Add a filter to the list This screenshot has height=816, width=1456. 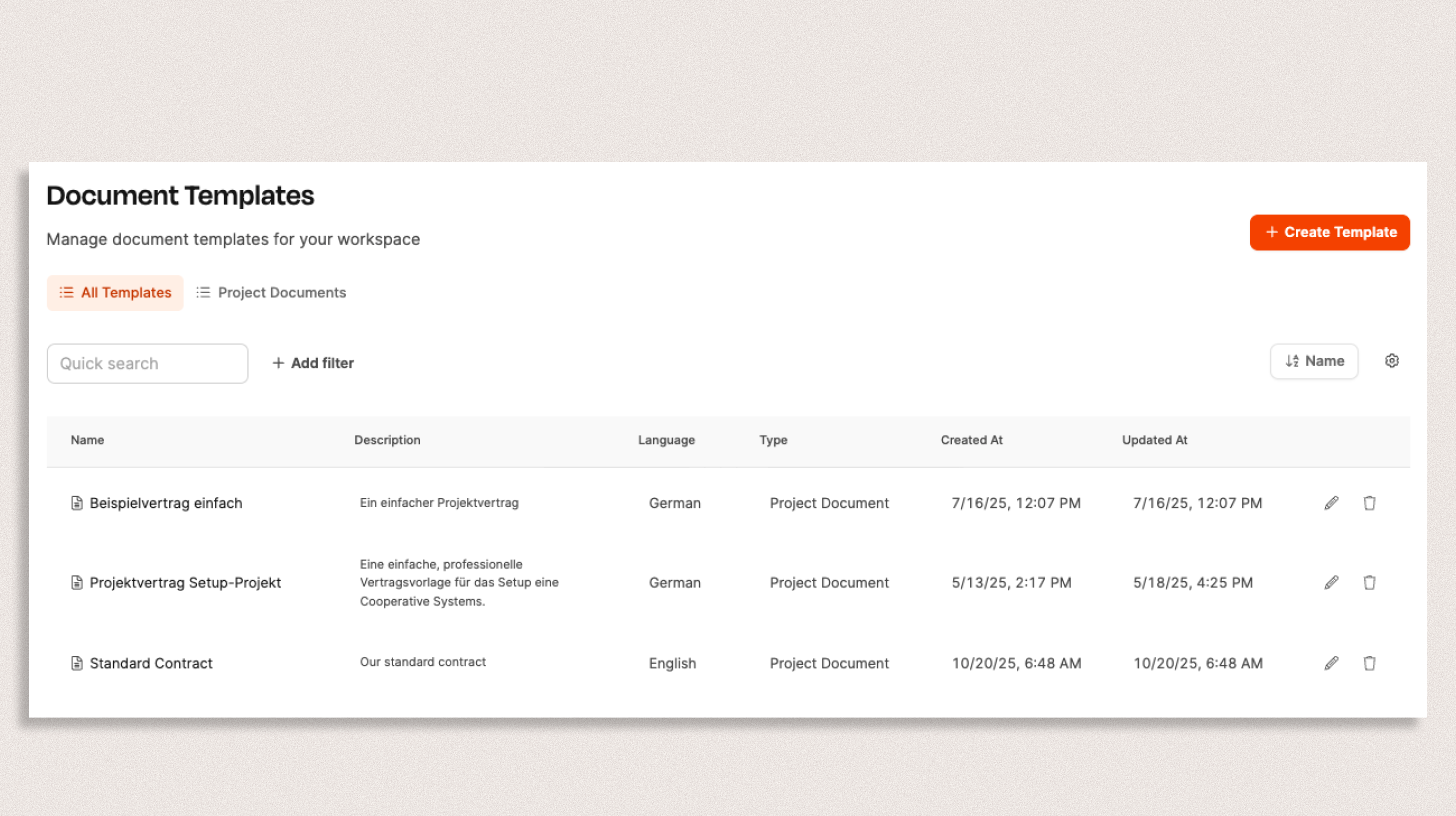tap(313, 363)
